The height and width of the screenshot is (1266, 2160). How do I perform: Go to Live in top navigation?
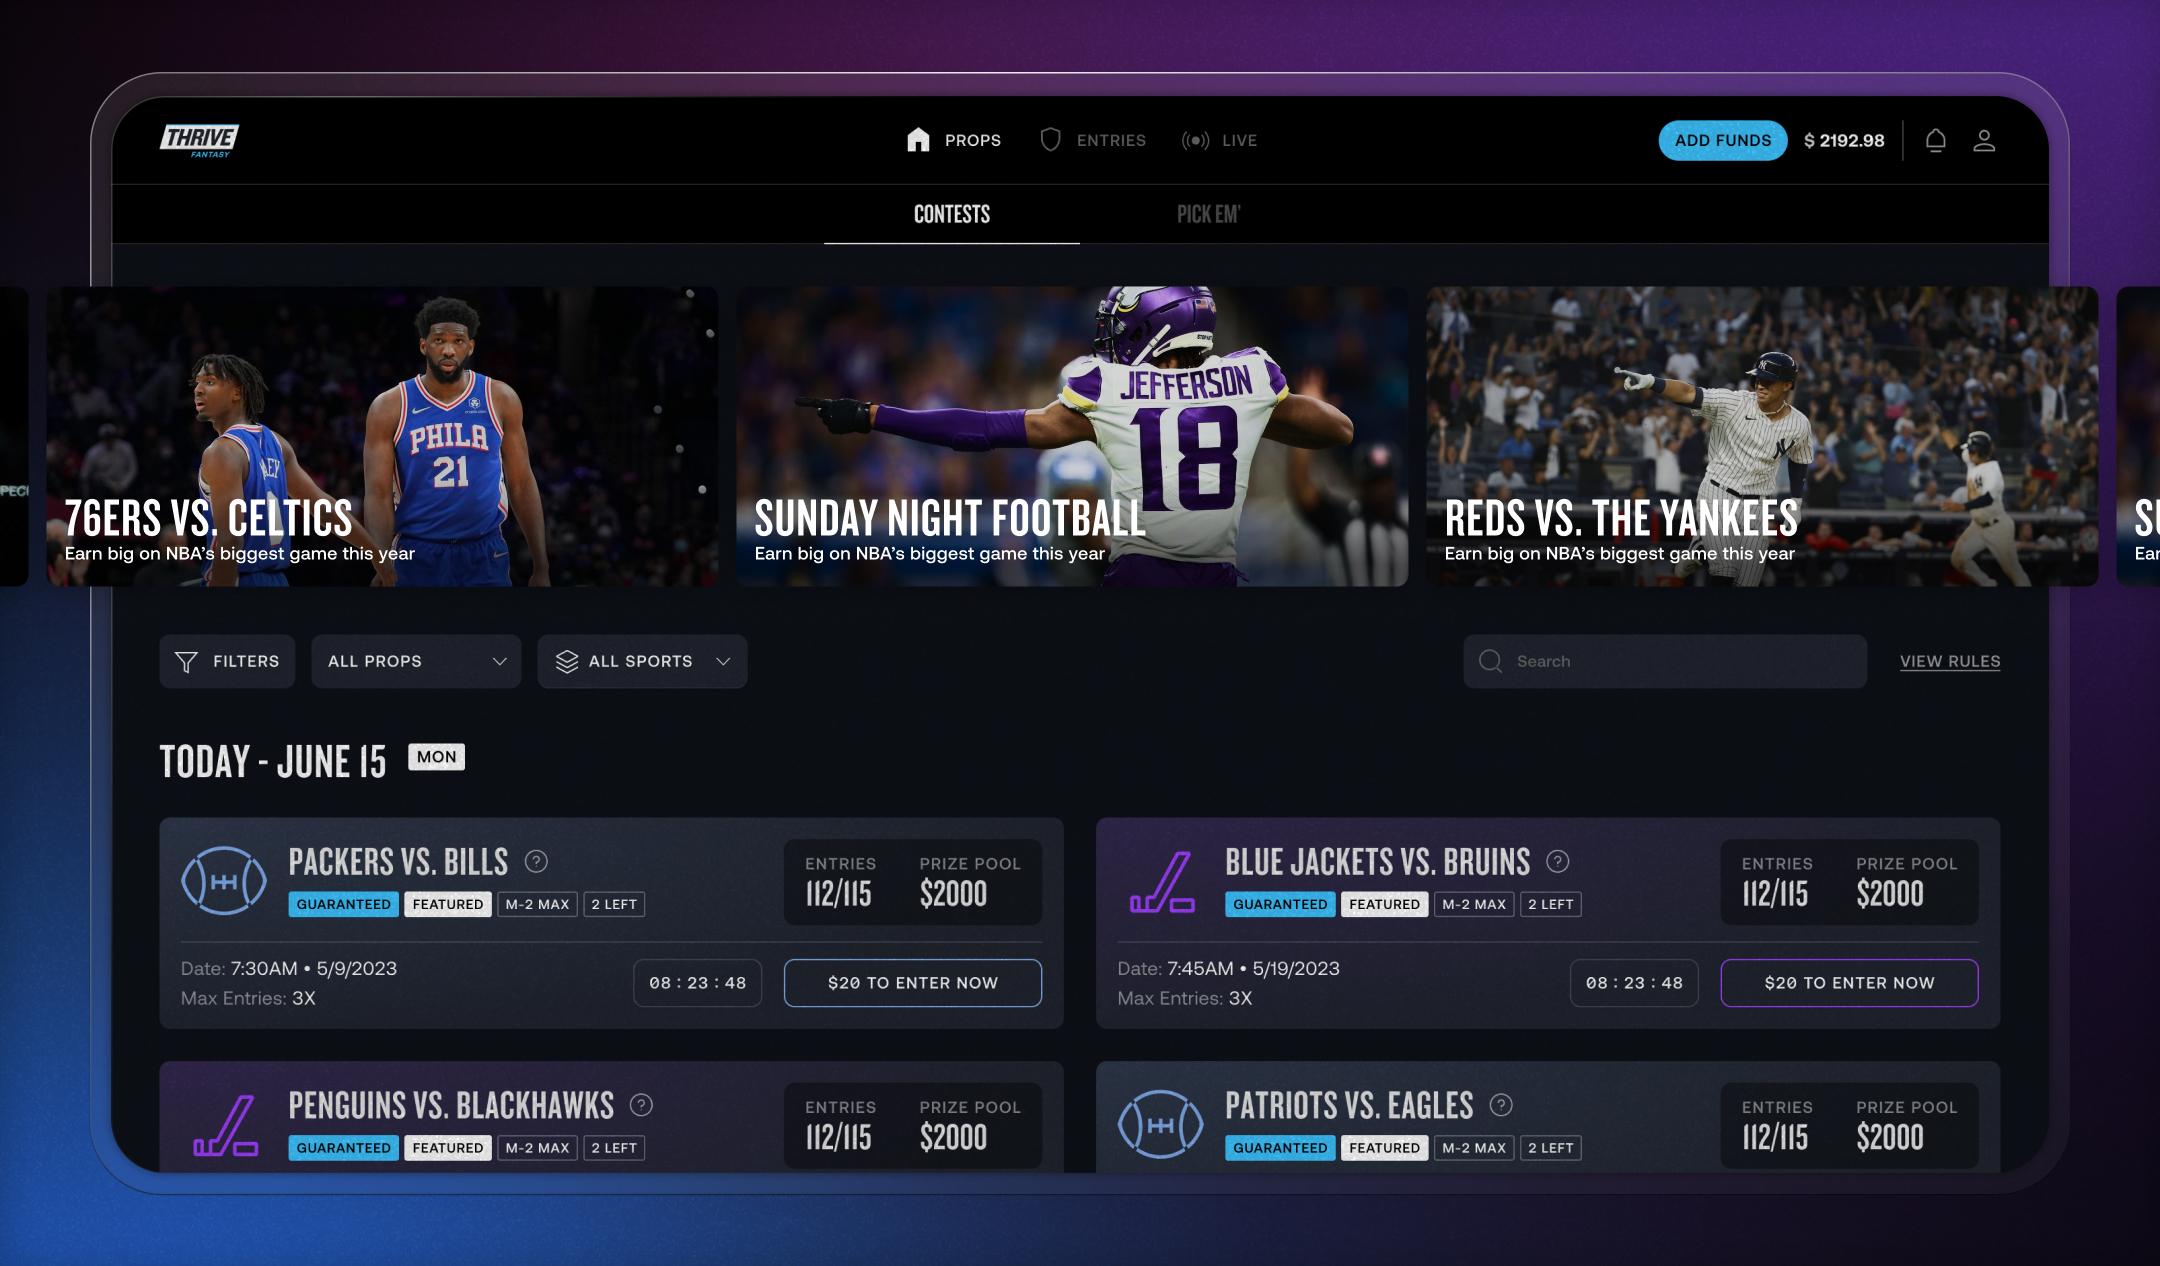coord(1219,140)
